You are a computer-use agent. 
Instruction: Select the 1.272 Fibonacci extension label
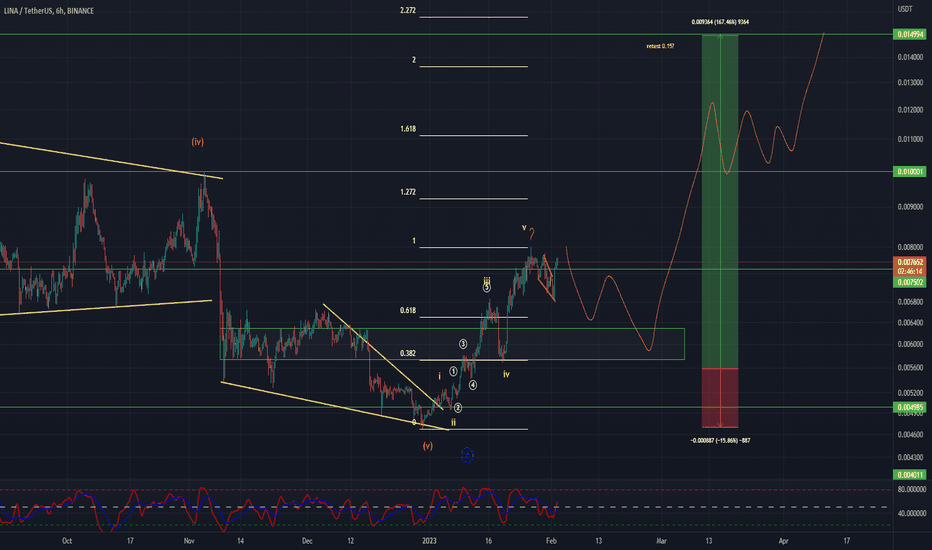click(x=408, y=192)
